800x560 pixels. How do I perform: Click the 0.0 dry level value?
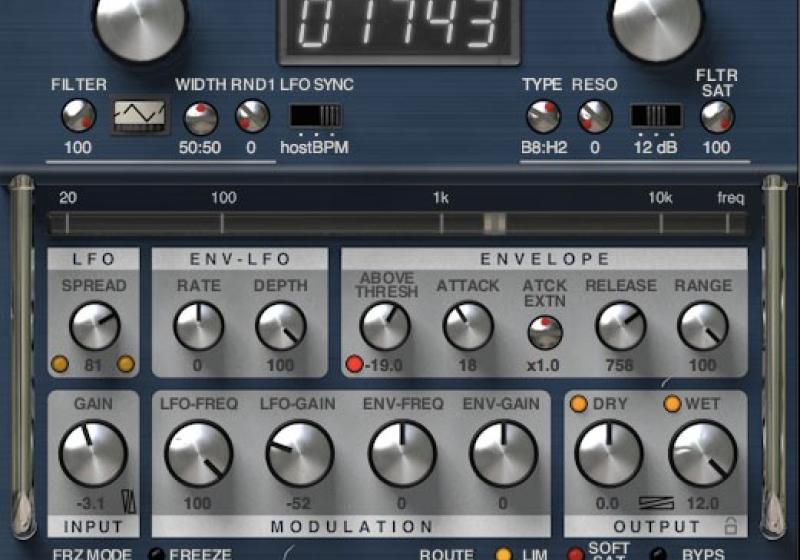point(607,504)
